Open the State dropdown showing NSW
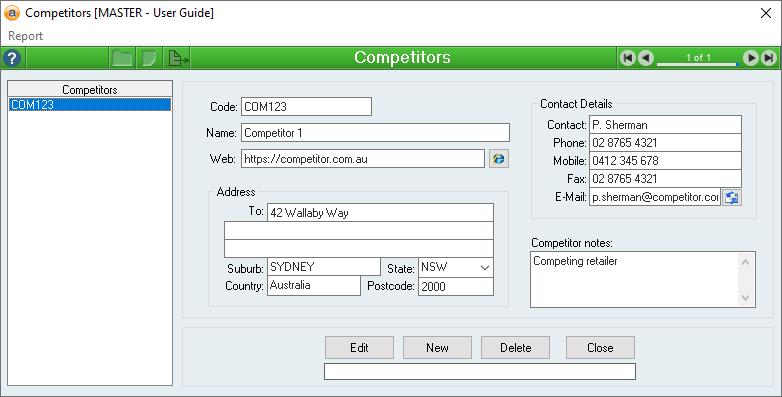 point(484,267)
